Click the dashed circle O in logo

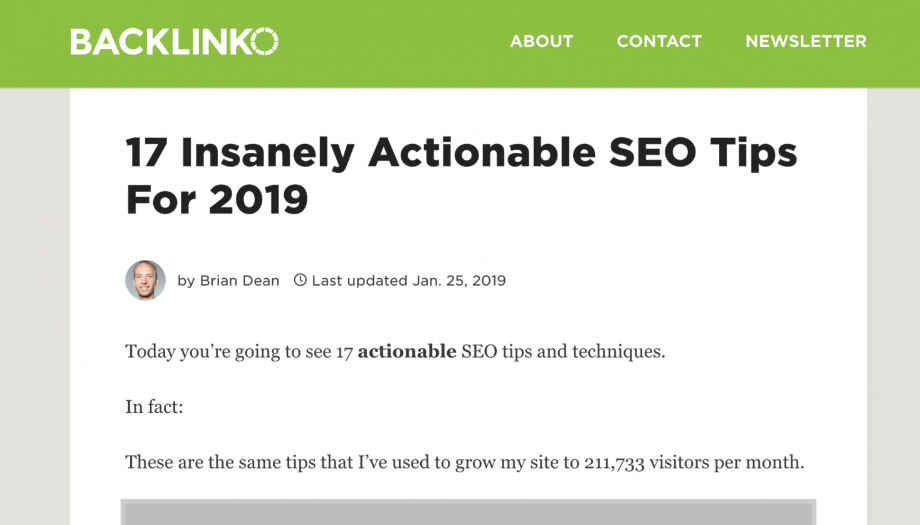[x=265, y=41]
